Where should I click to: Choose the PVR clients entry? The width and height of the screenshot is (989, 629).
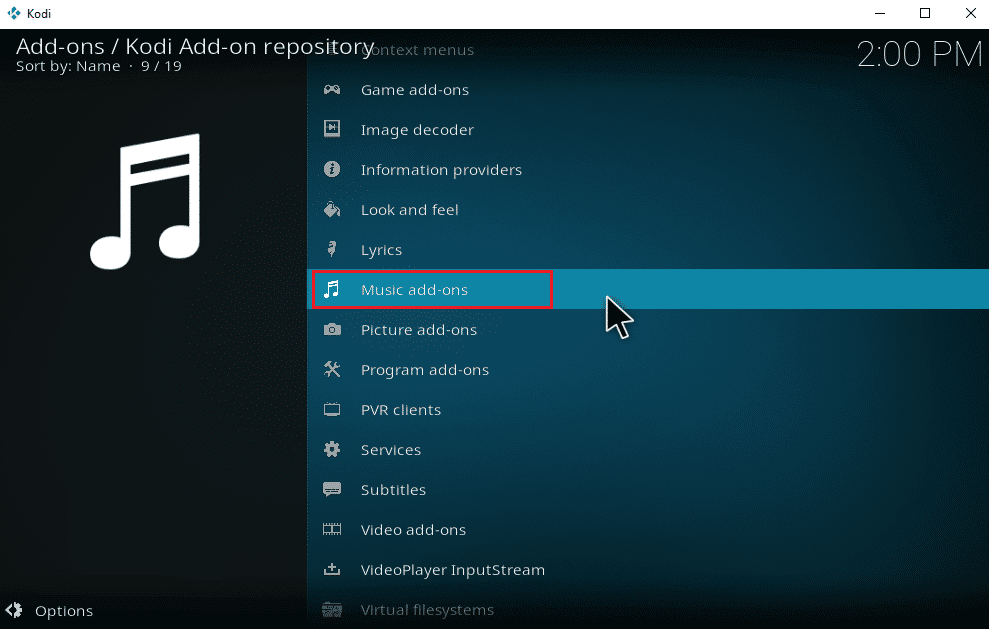(x=648, y=409)
